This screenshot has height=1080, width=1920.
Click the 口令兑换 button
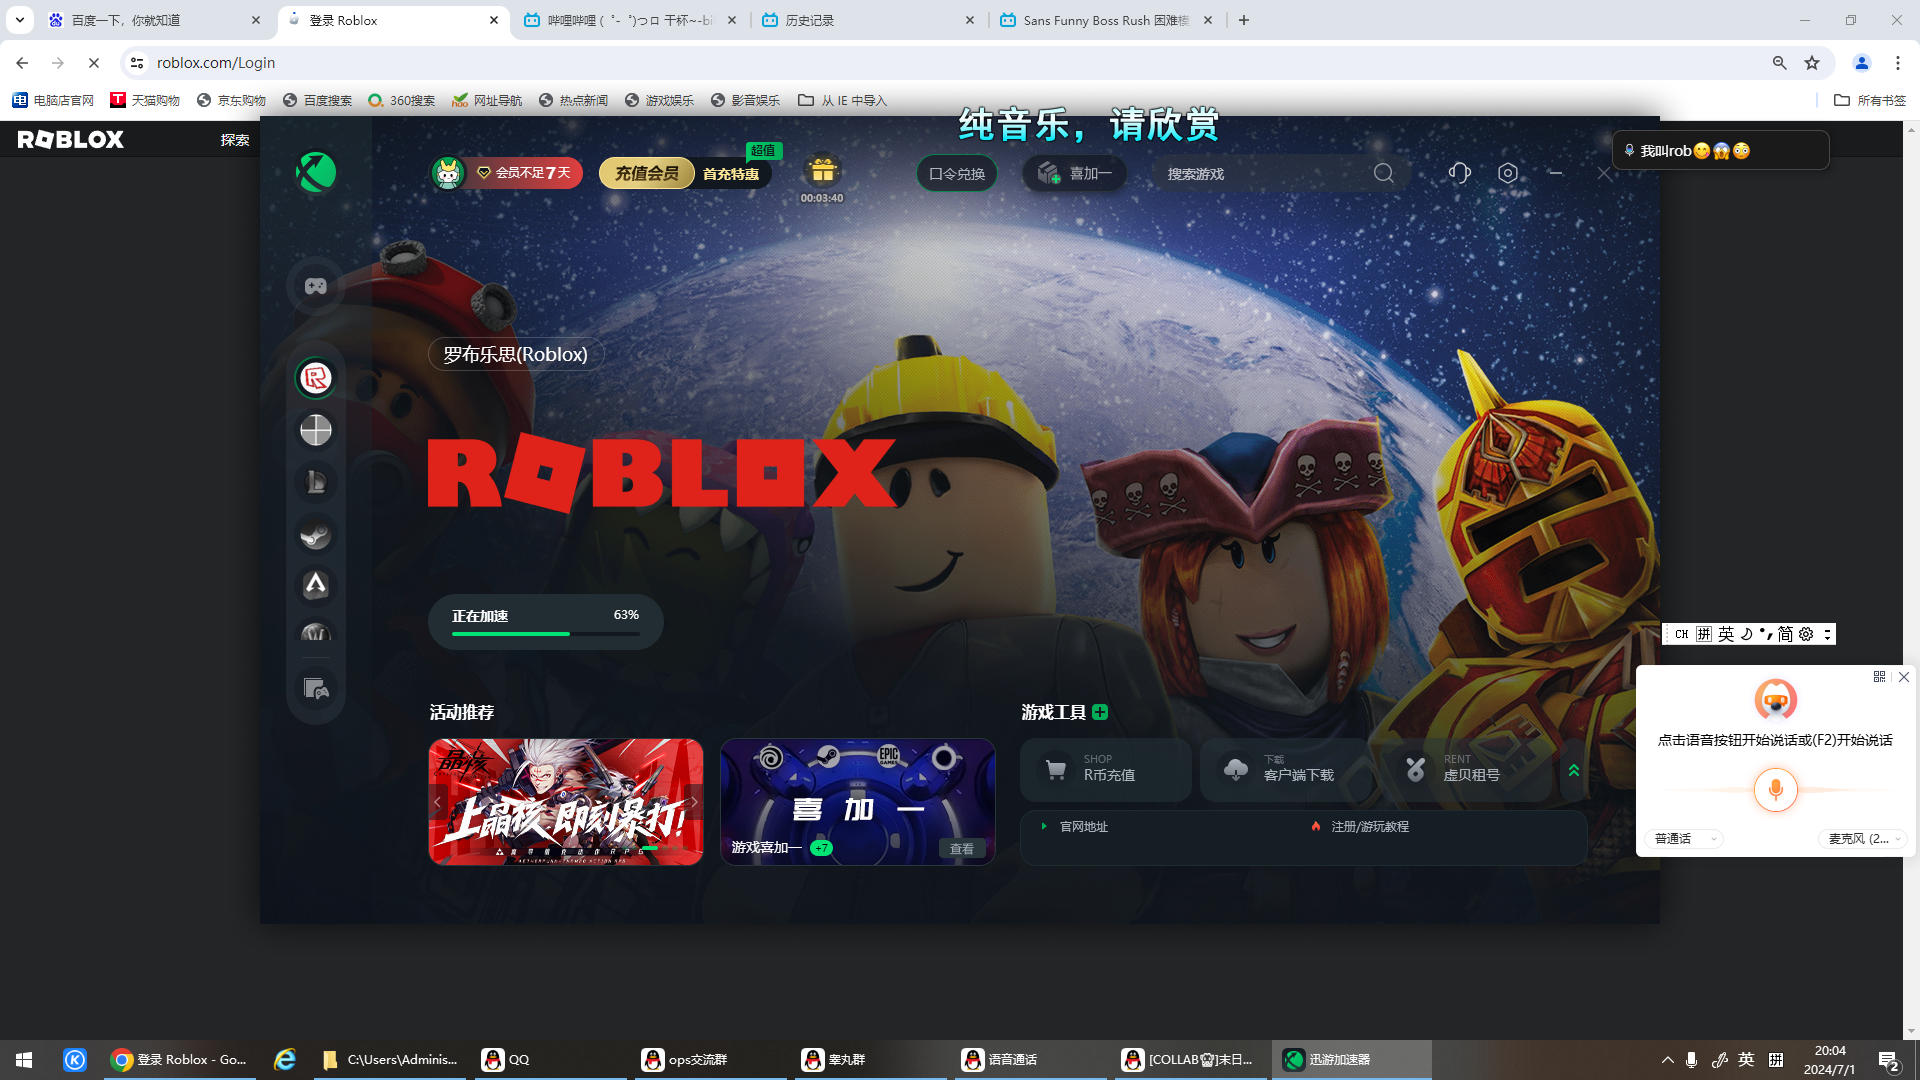pyautogui.click(x=957, y=173)
